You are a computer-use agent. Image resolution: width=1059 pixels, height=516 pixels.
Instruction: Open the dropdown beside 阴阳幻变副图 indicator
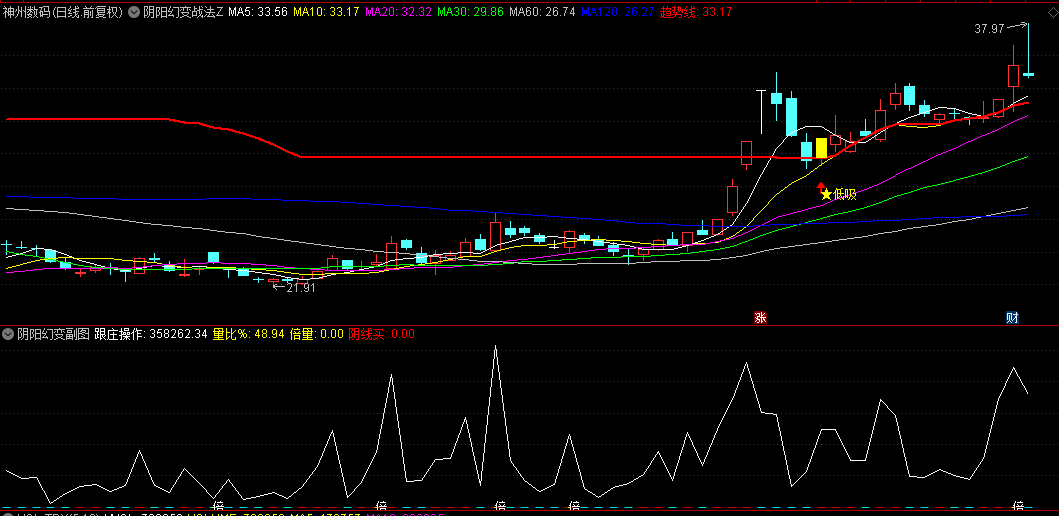pyautogui.click(x=8, y=334)
